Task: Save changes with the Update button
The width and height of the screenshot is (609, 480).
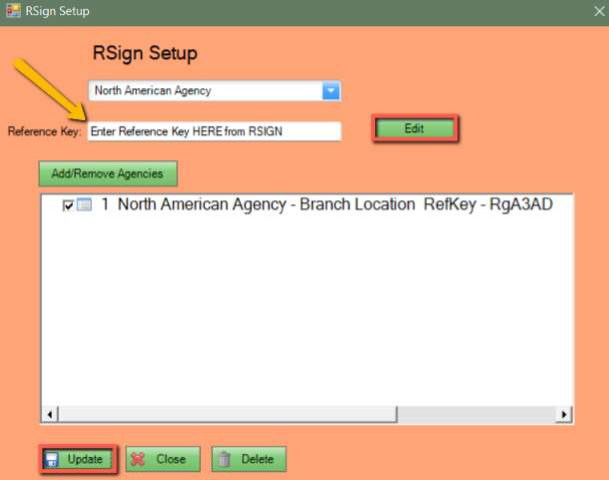Action: click(x=78, y=459)
